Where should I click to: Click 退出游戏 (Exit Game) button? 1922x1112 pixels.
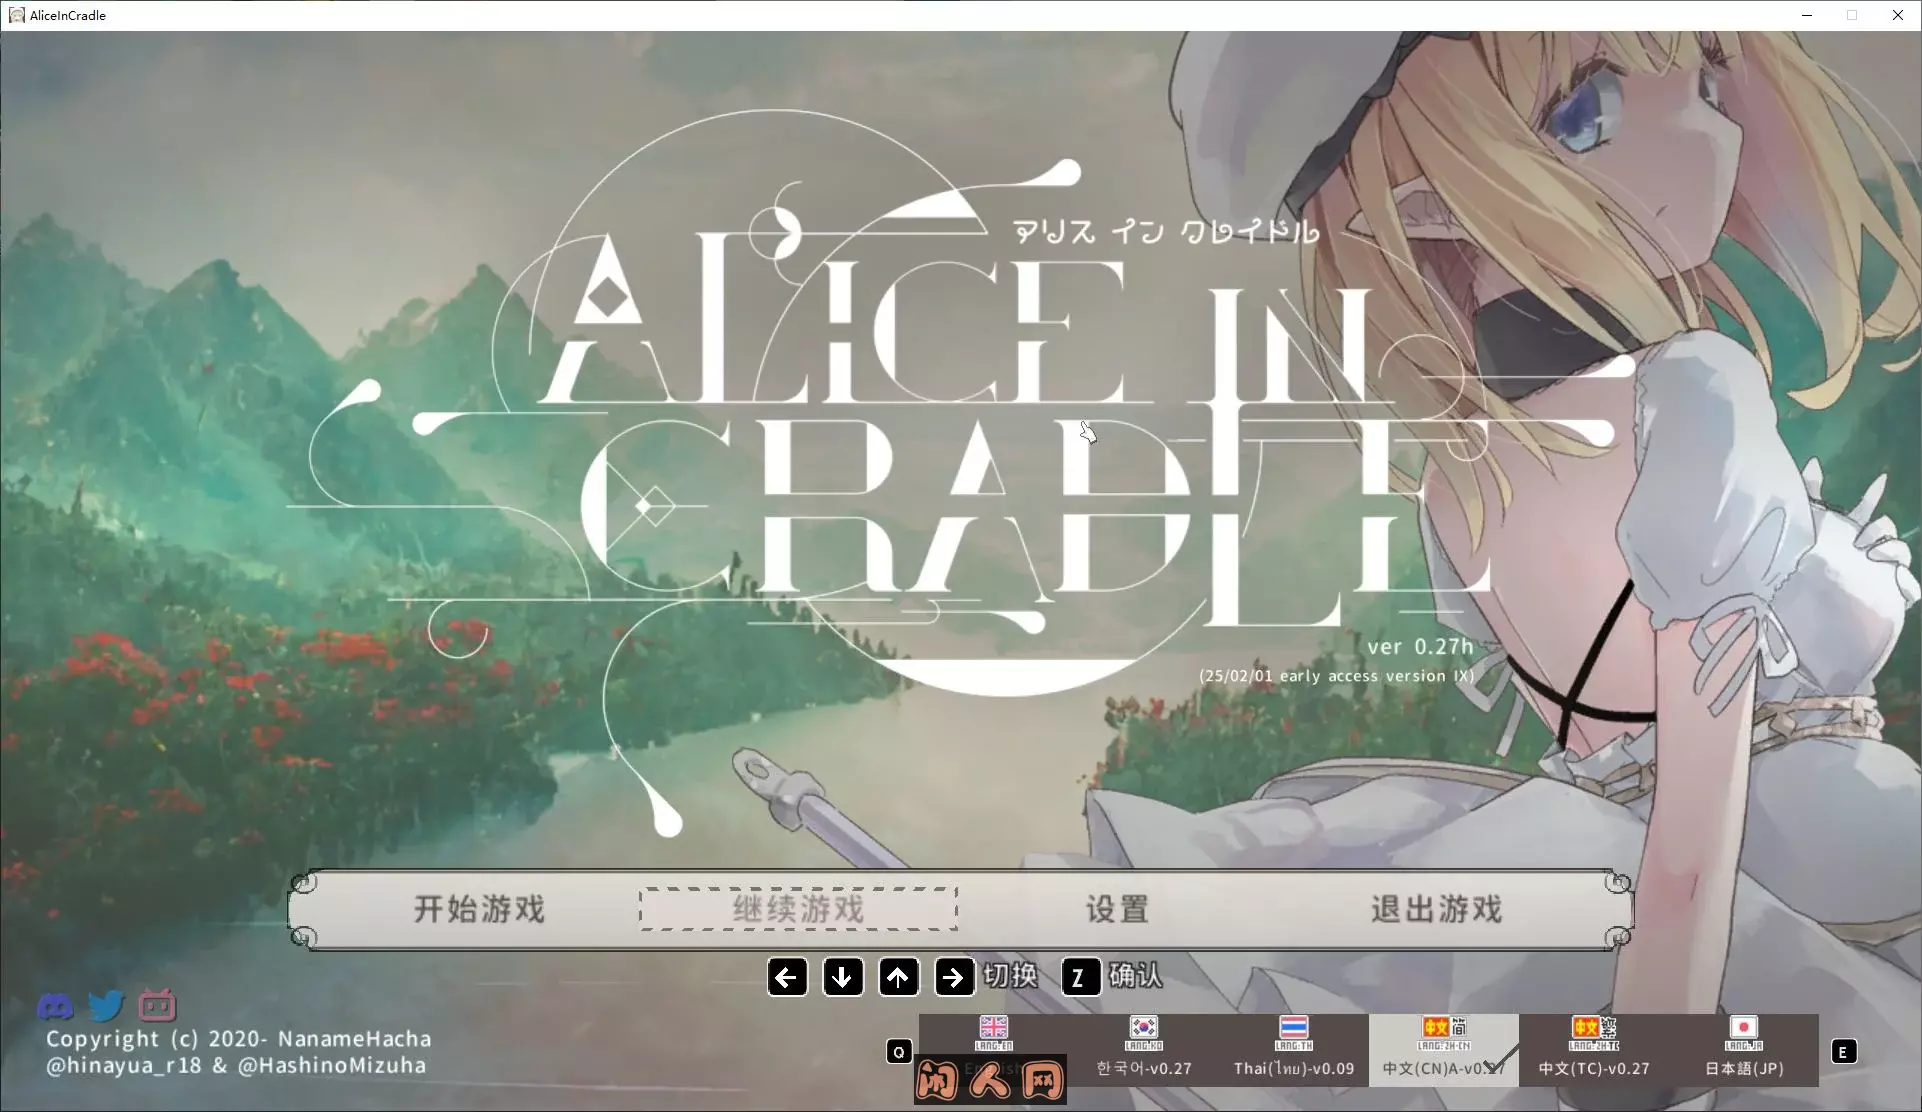1437,911
